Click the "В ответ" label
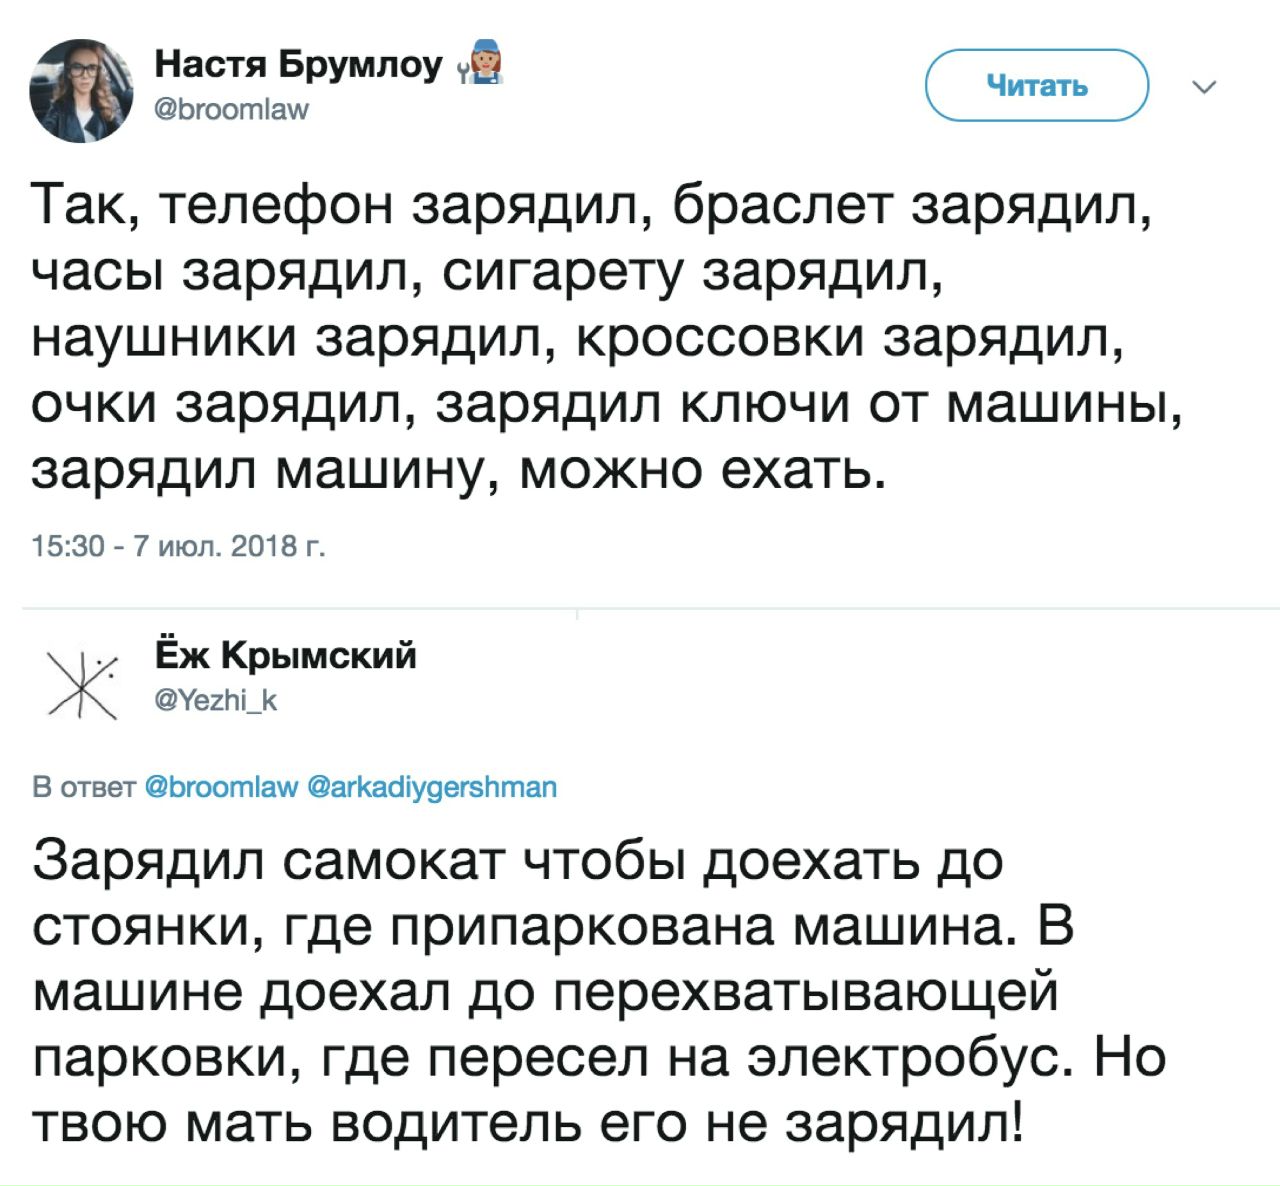The image size is (1280, 1186). point(84,787)
